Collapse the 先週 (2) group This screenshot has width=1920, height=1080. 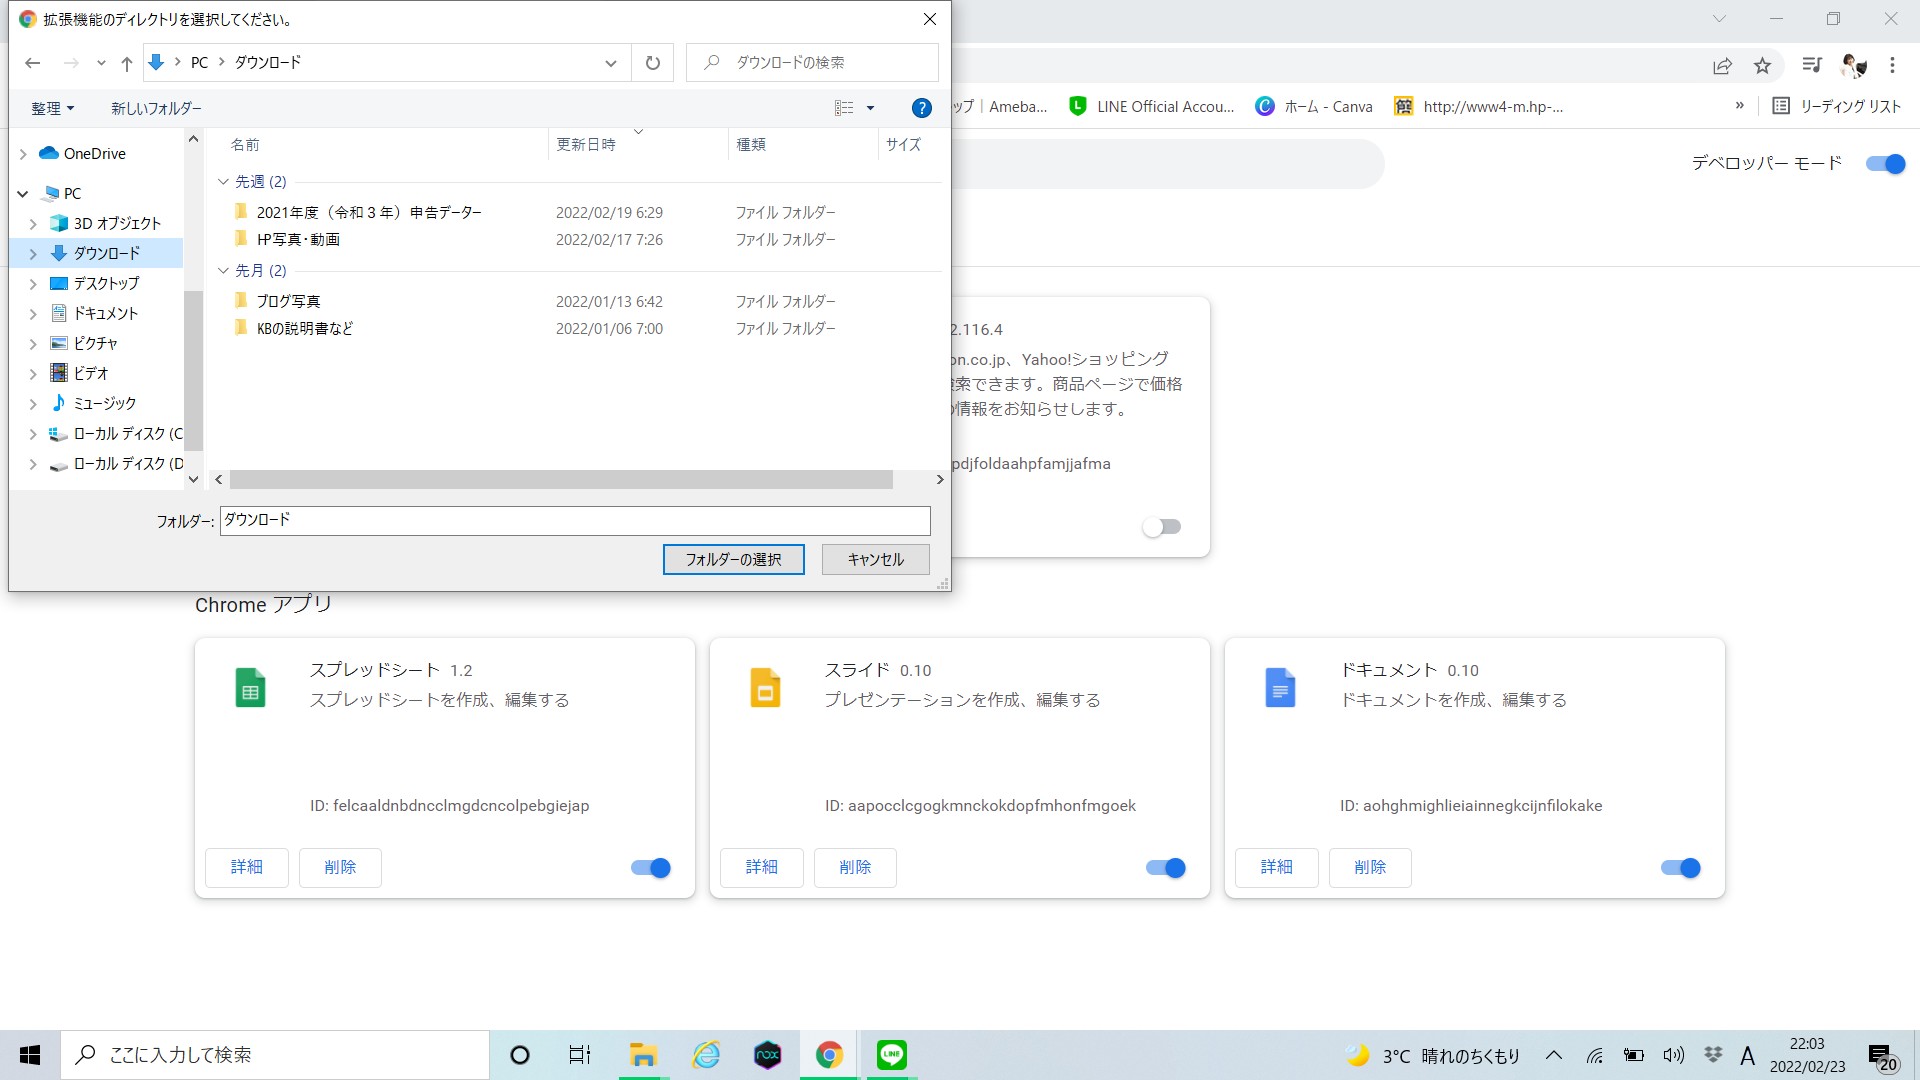(223, 182)
